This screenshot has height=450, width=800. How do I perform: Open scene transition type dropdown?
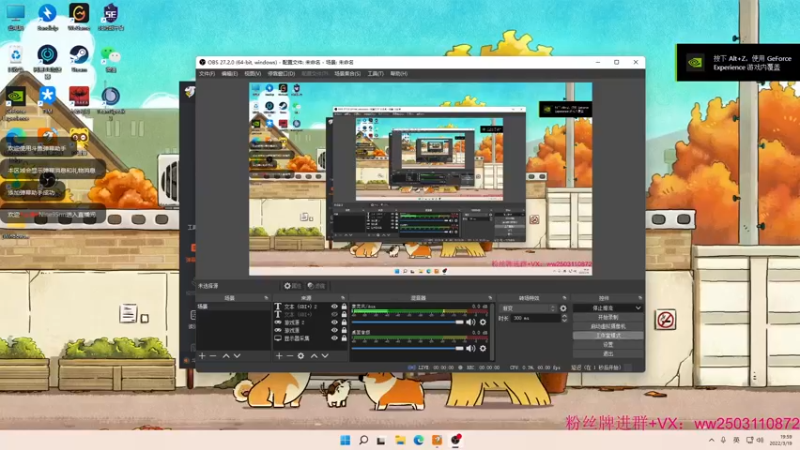pyautogui.click(x=528, y=308)
